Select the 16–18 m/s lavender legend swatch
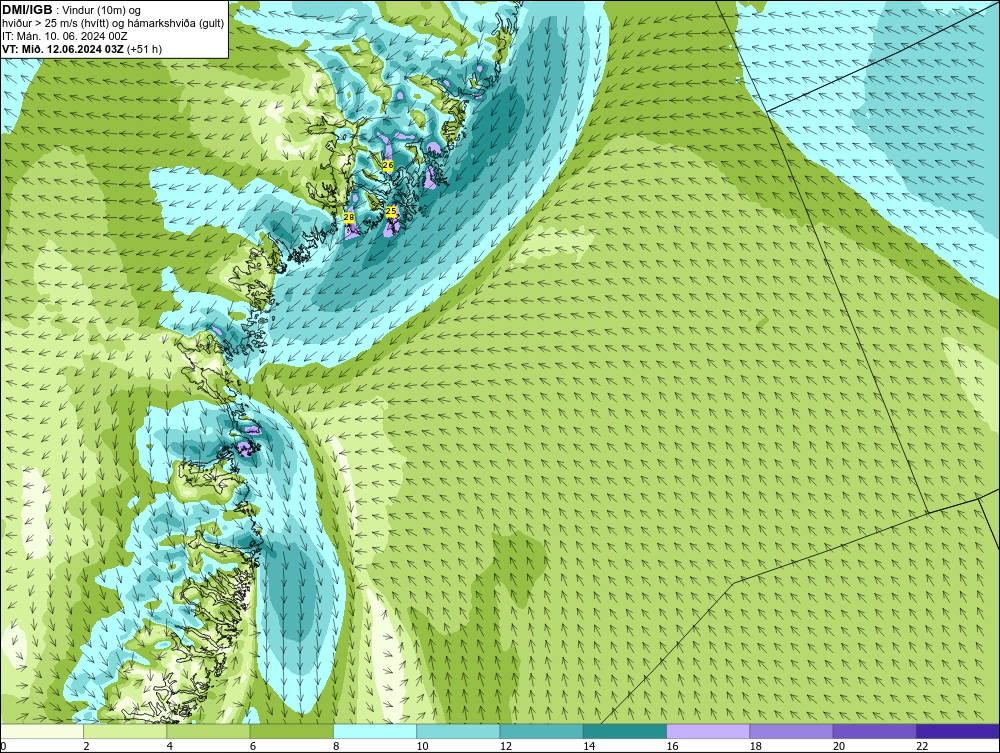The width and height of the screenshot is (1000, 753). [x=708, y=731]
